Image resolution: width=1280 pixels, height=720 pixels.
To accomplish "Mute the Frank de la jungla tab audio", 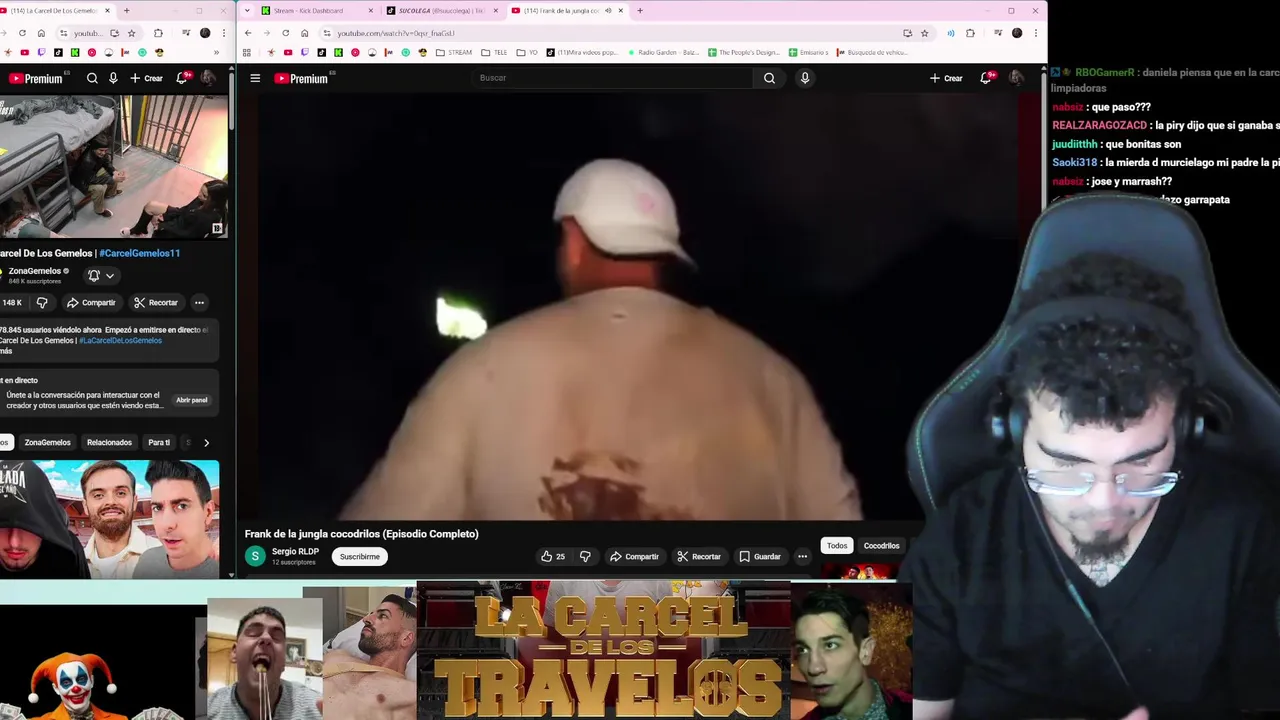I will point(608,11).
